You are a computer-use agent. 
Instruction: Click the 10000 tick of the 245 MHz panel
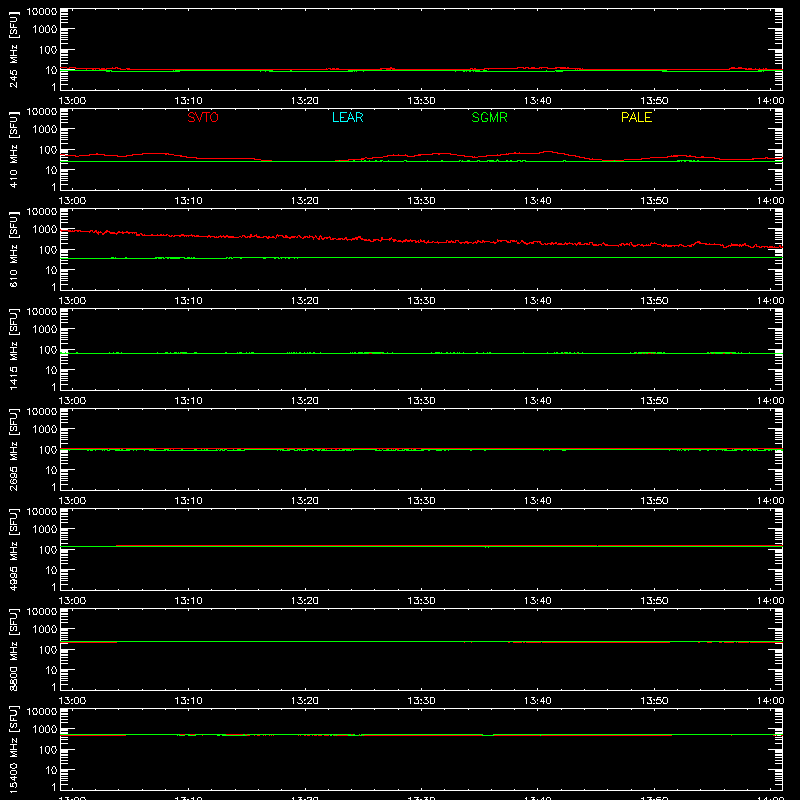[x=42, y=12]
